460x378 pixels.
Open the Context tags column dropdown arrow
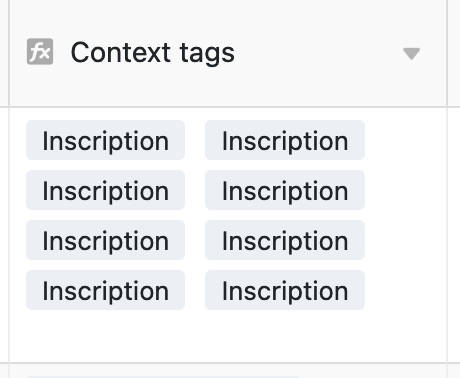(411, 54)
